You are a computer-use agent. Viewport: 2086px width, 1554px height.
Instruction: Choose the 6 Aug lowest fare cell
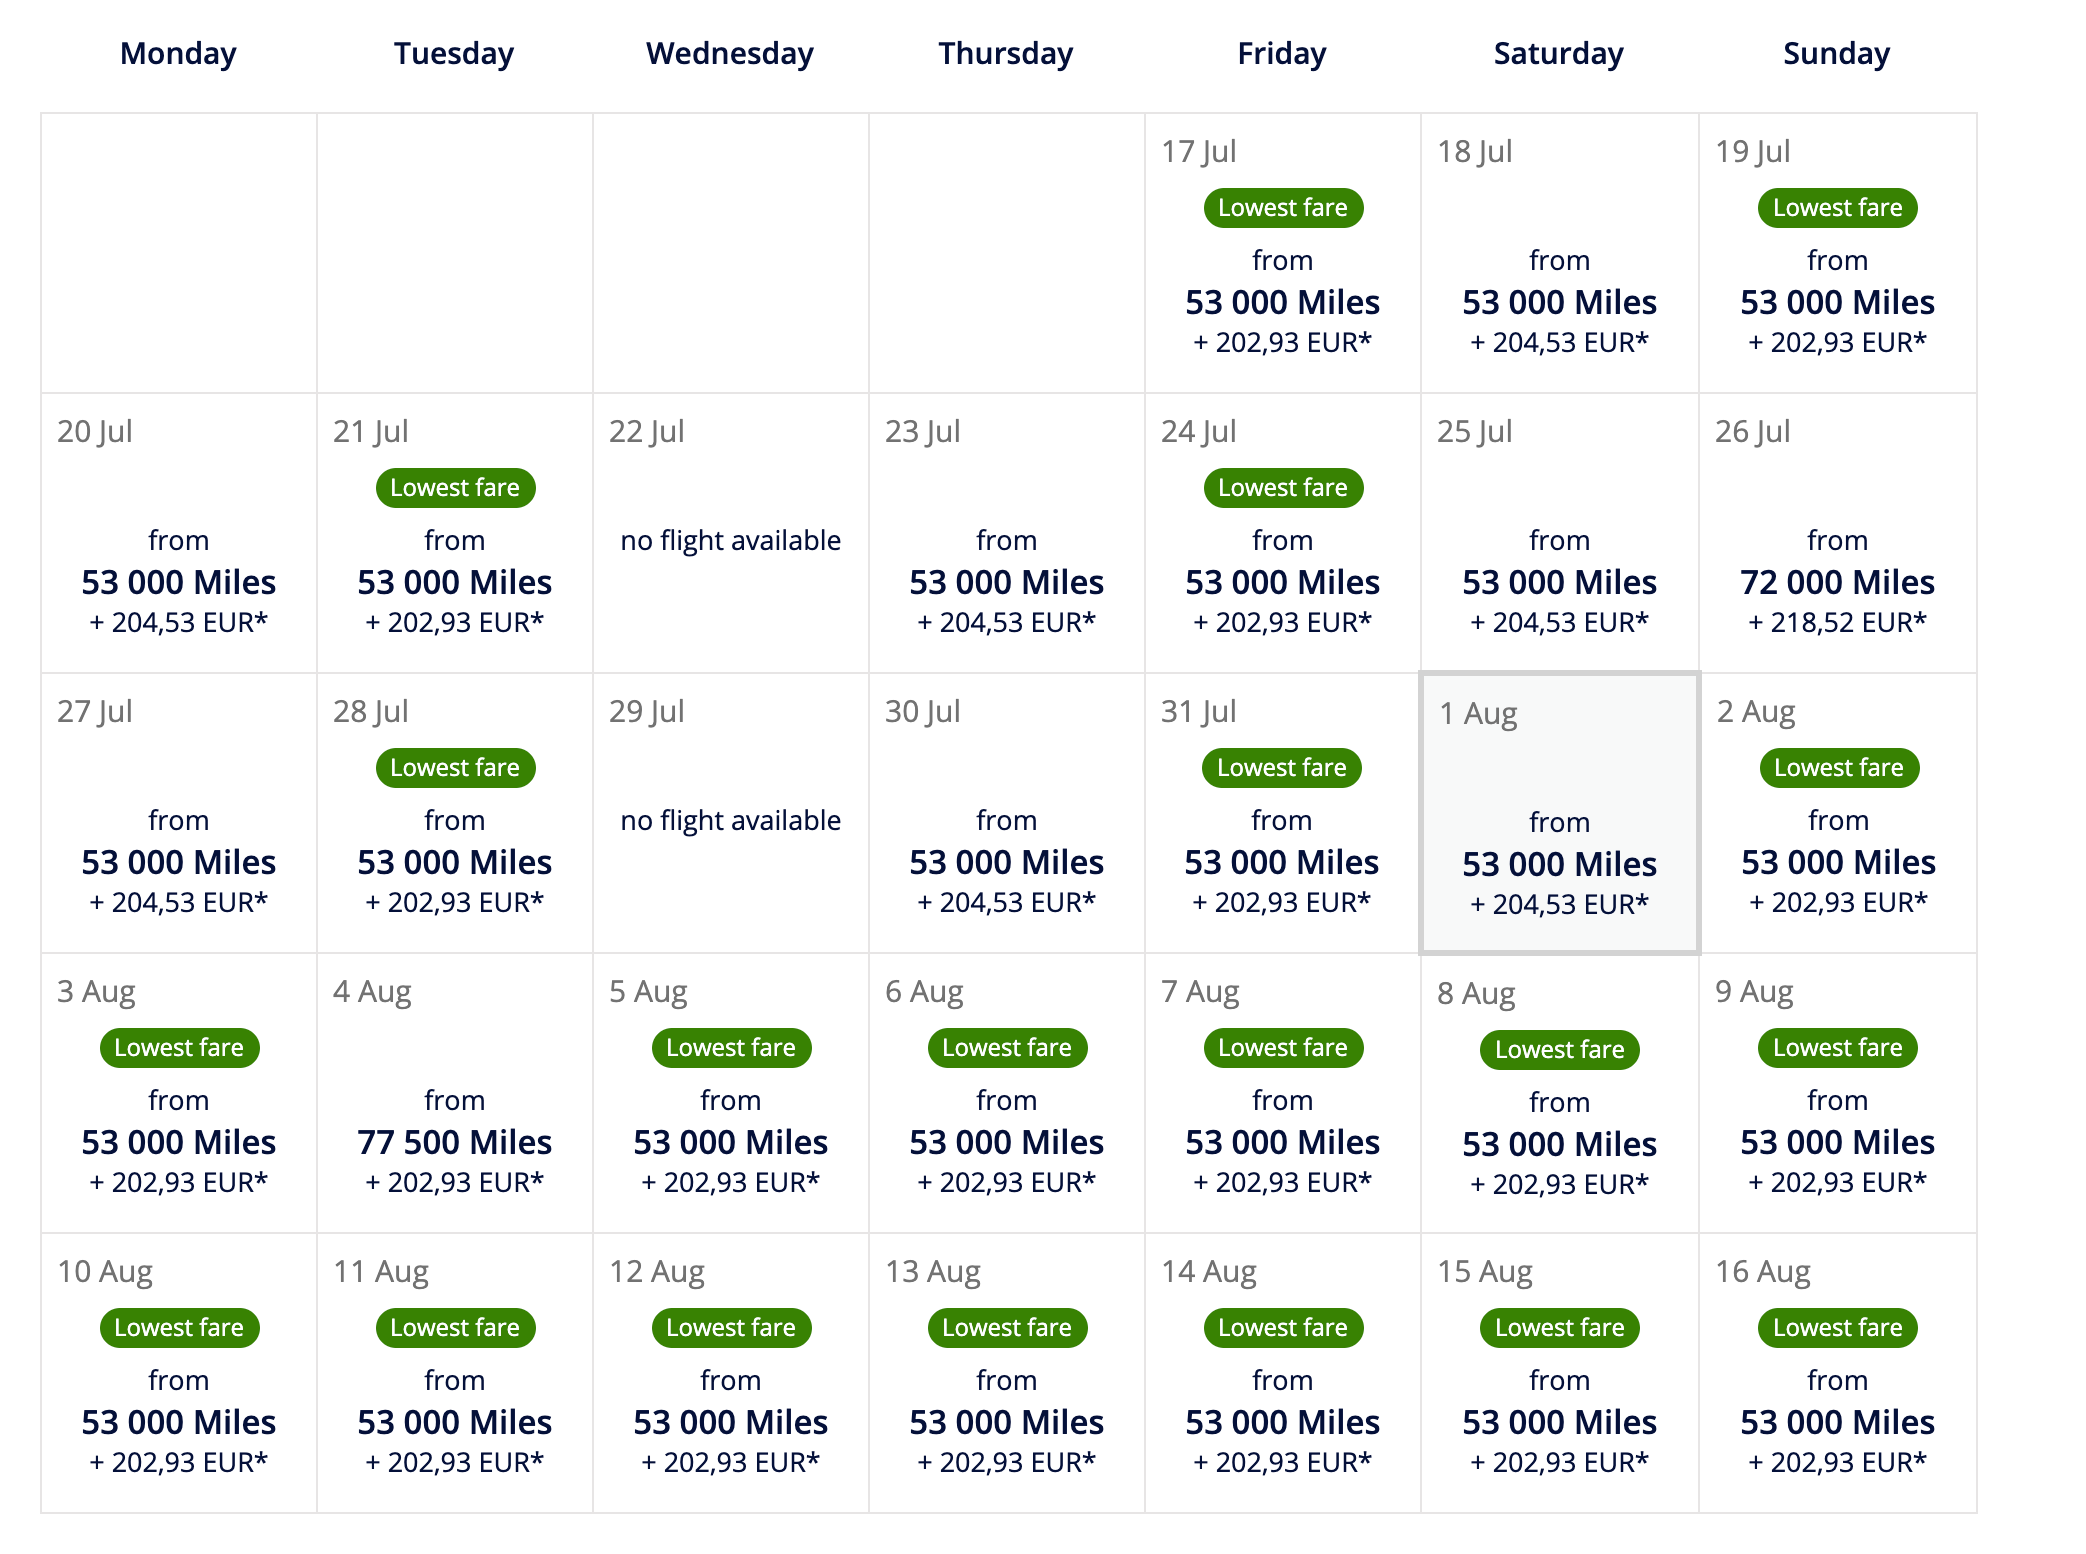[1006, 1094]
